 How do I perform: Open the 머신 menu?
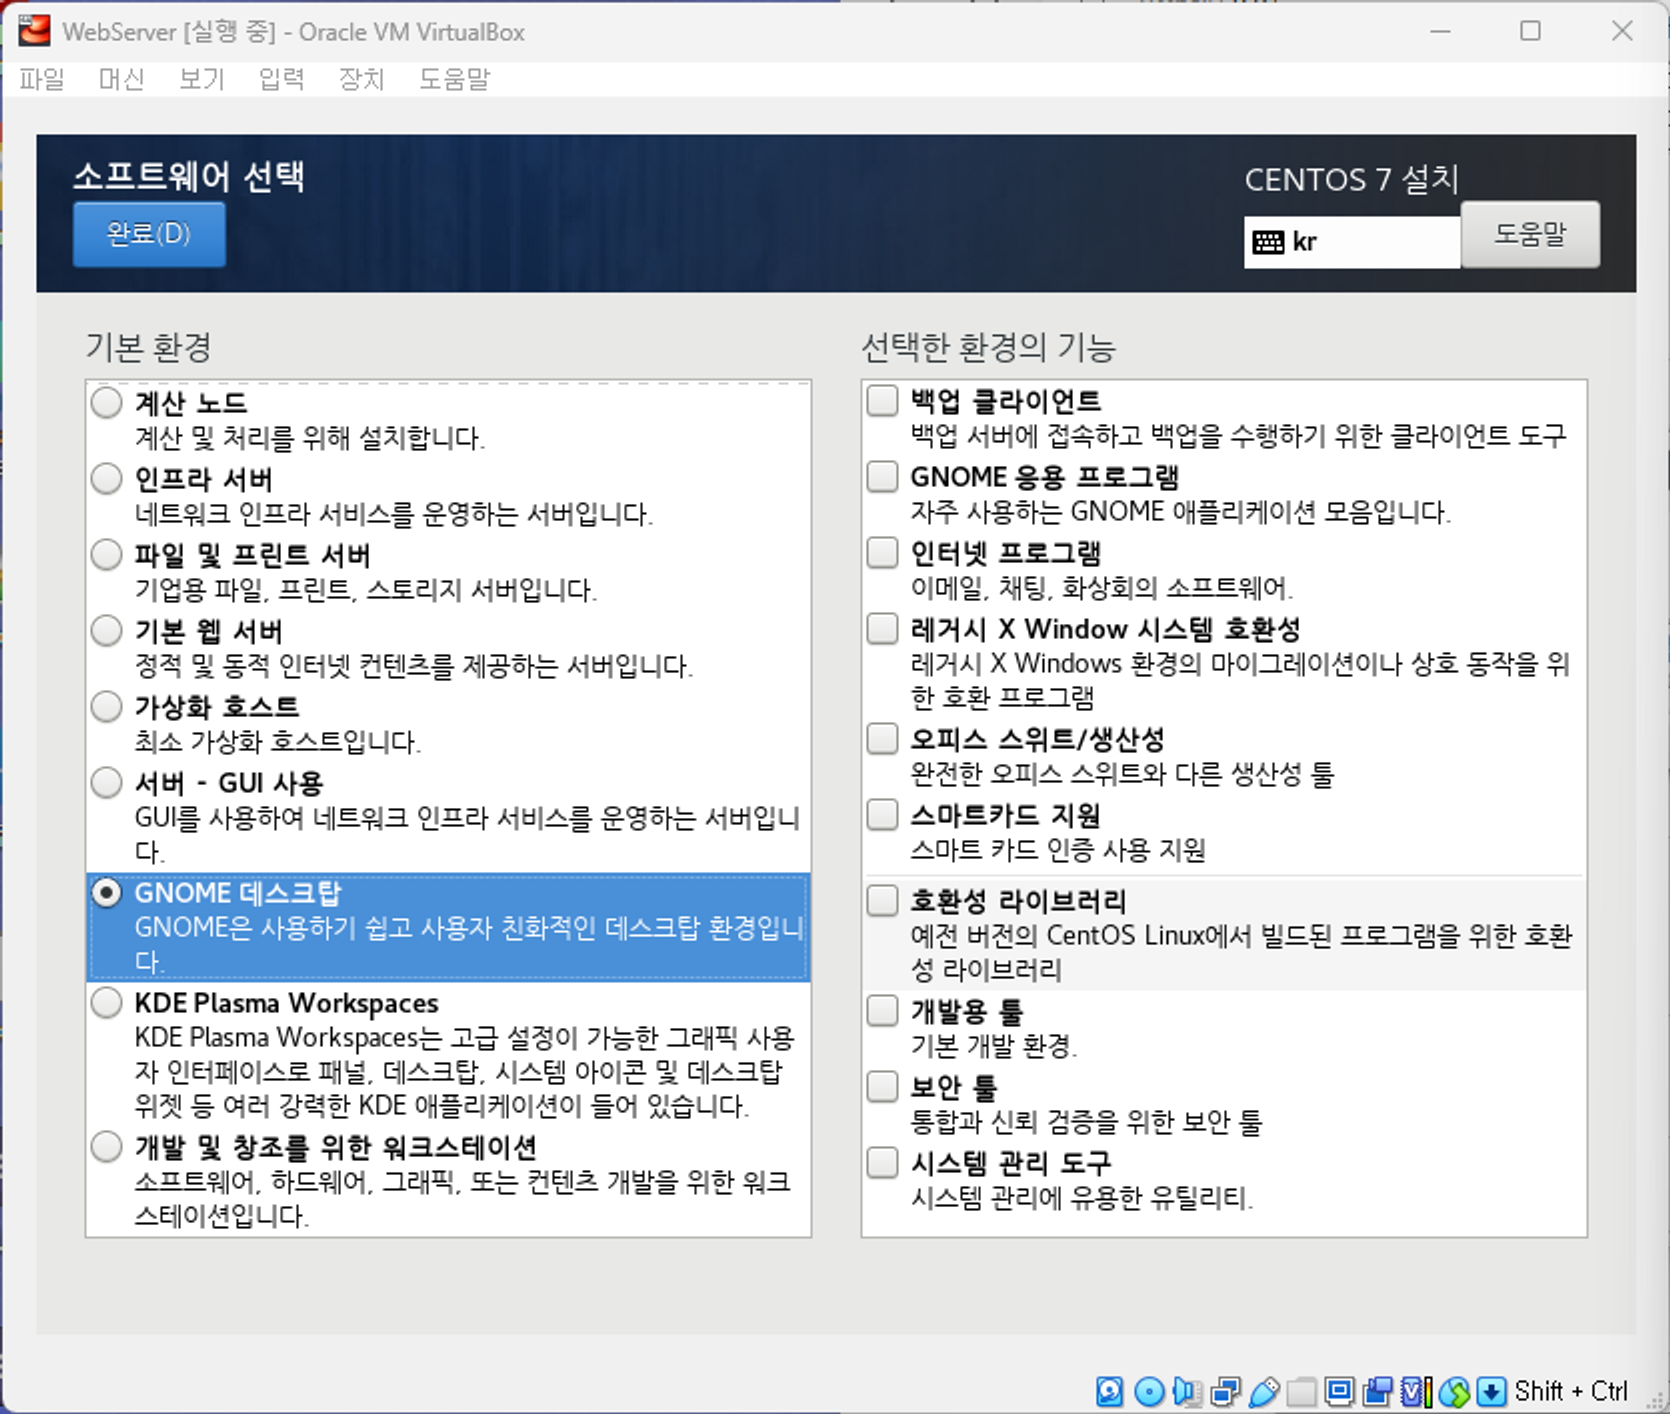[x=122, y=79]
